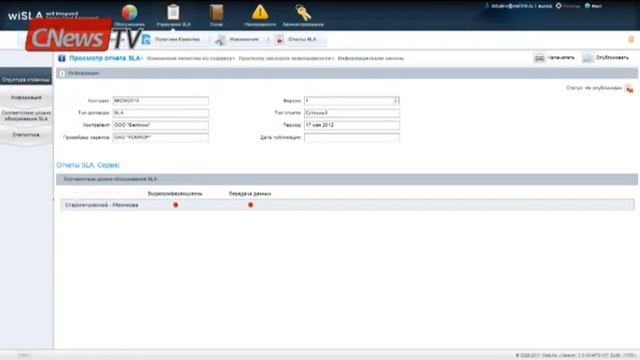
Task: Click the logout link next to the email
Action: tap(545, 6)
